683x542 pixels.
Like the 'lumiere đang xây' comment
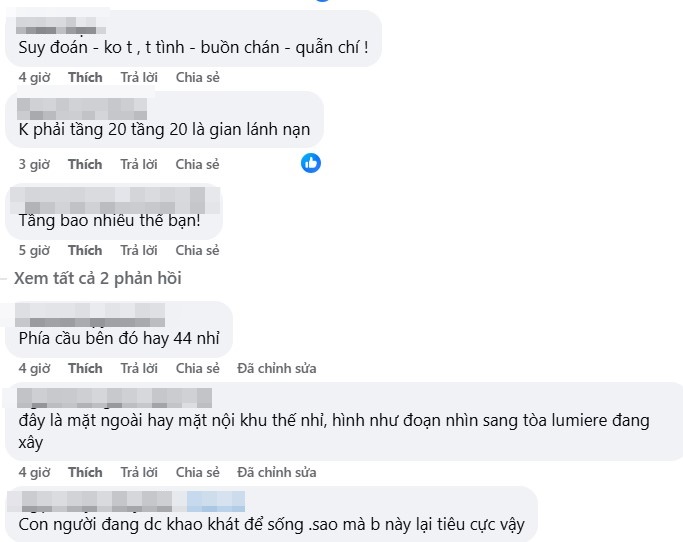[85, 472]
